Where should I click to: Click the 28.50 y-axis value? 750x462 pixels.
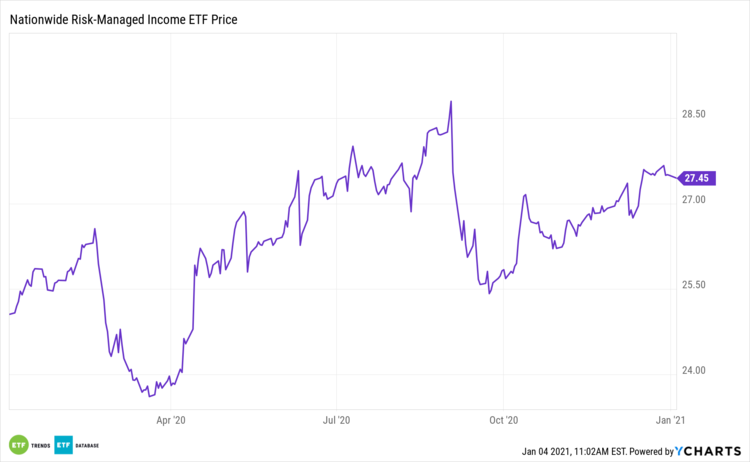coord(693,115)
